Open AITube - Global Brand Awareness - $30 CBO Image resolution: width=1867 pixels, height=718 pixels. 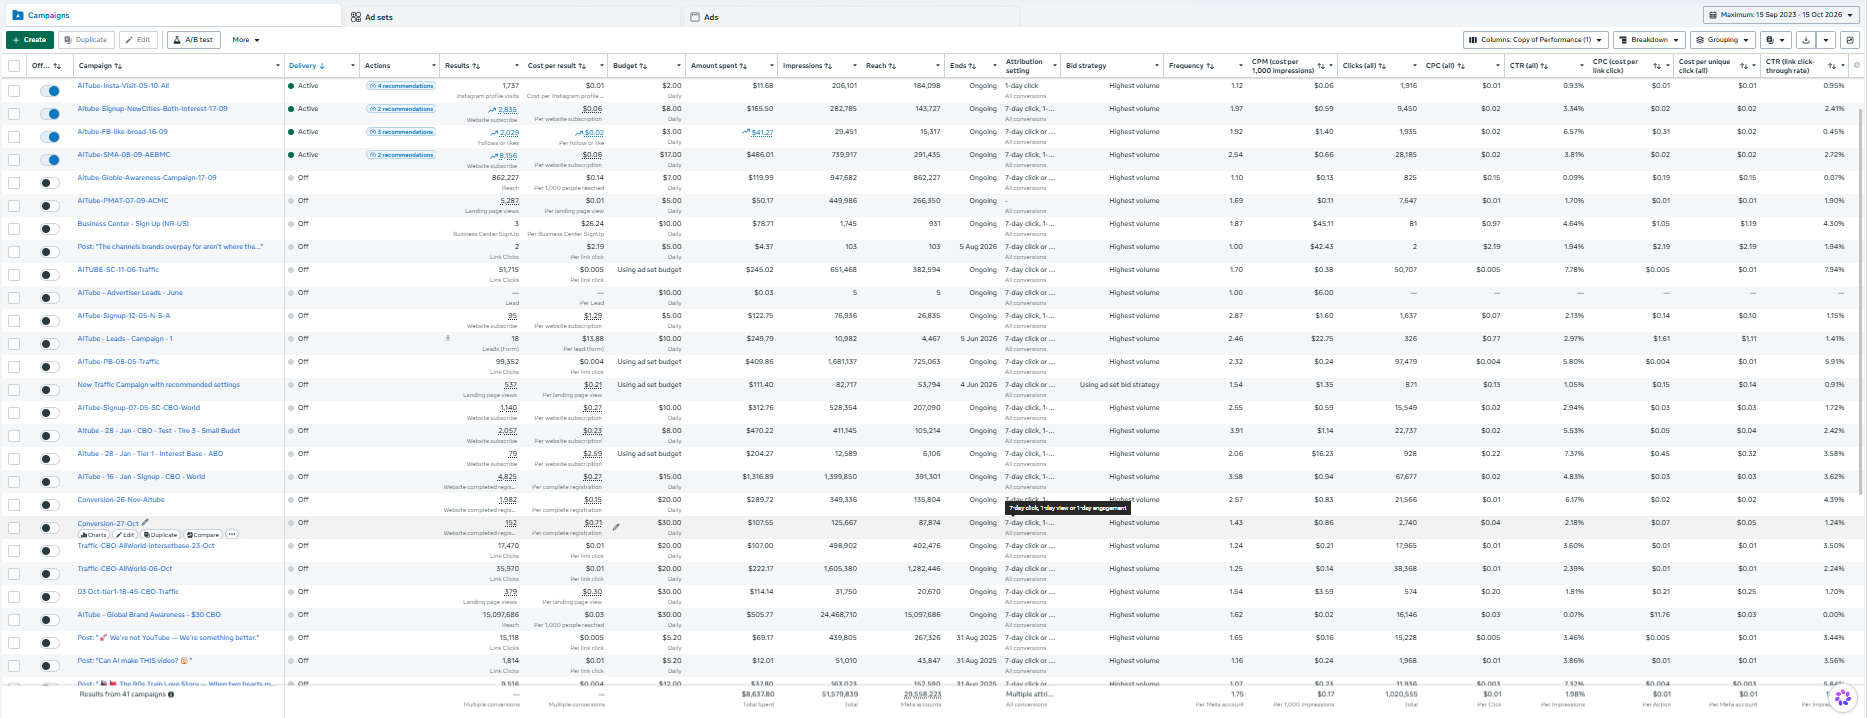149,615
